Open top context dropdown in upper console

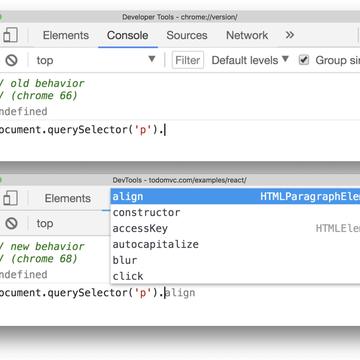96,60
